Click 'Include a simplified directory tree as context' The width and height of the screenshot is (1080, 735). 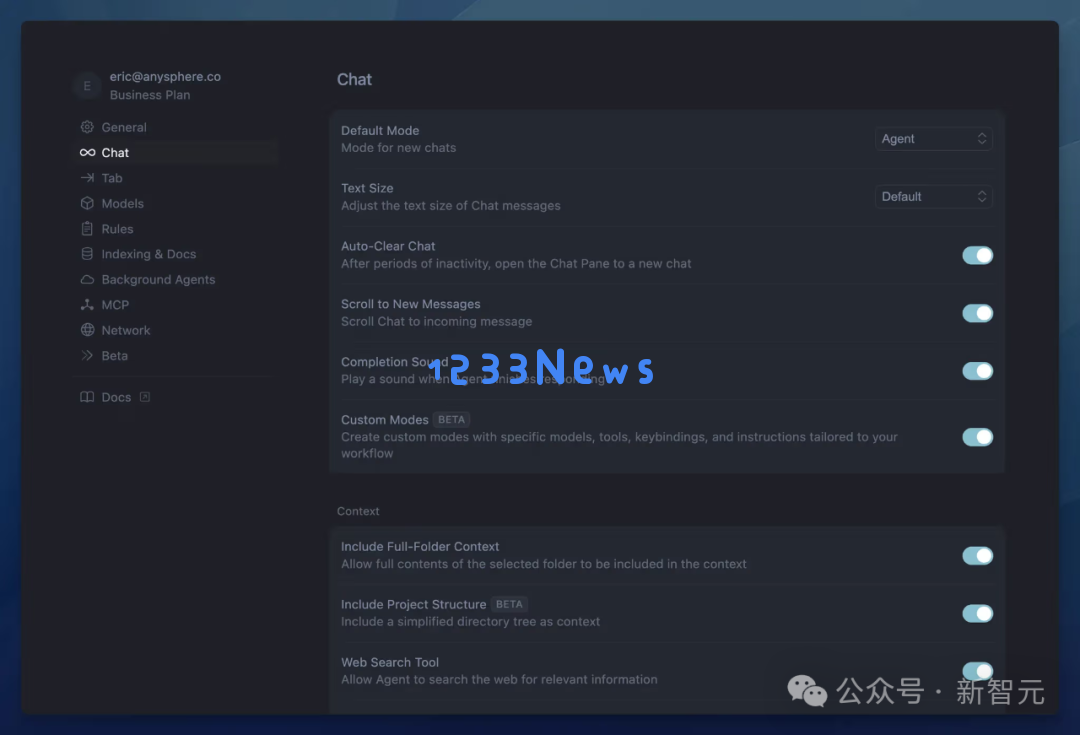point(470,621)
